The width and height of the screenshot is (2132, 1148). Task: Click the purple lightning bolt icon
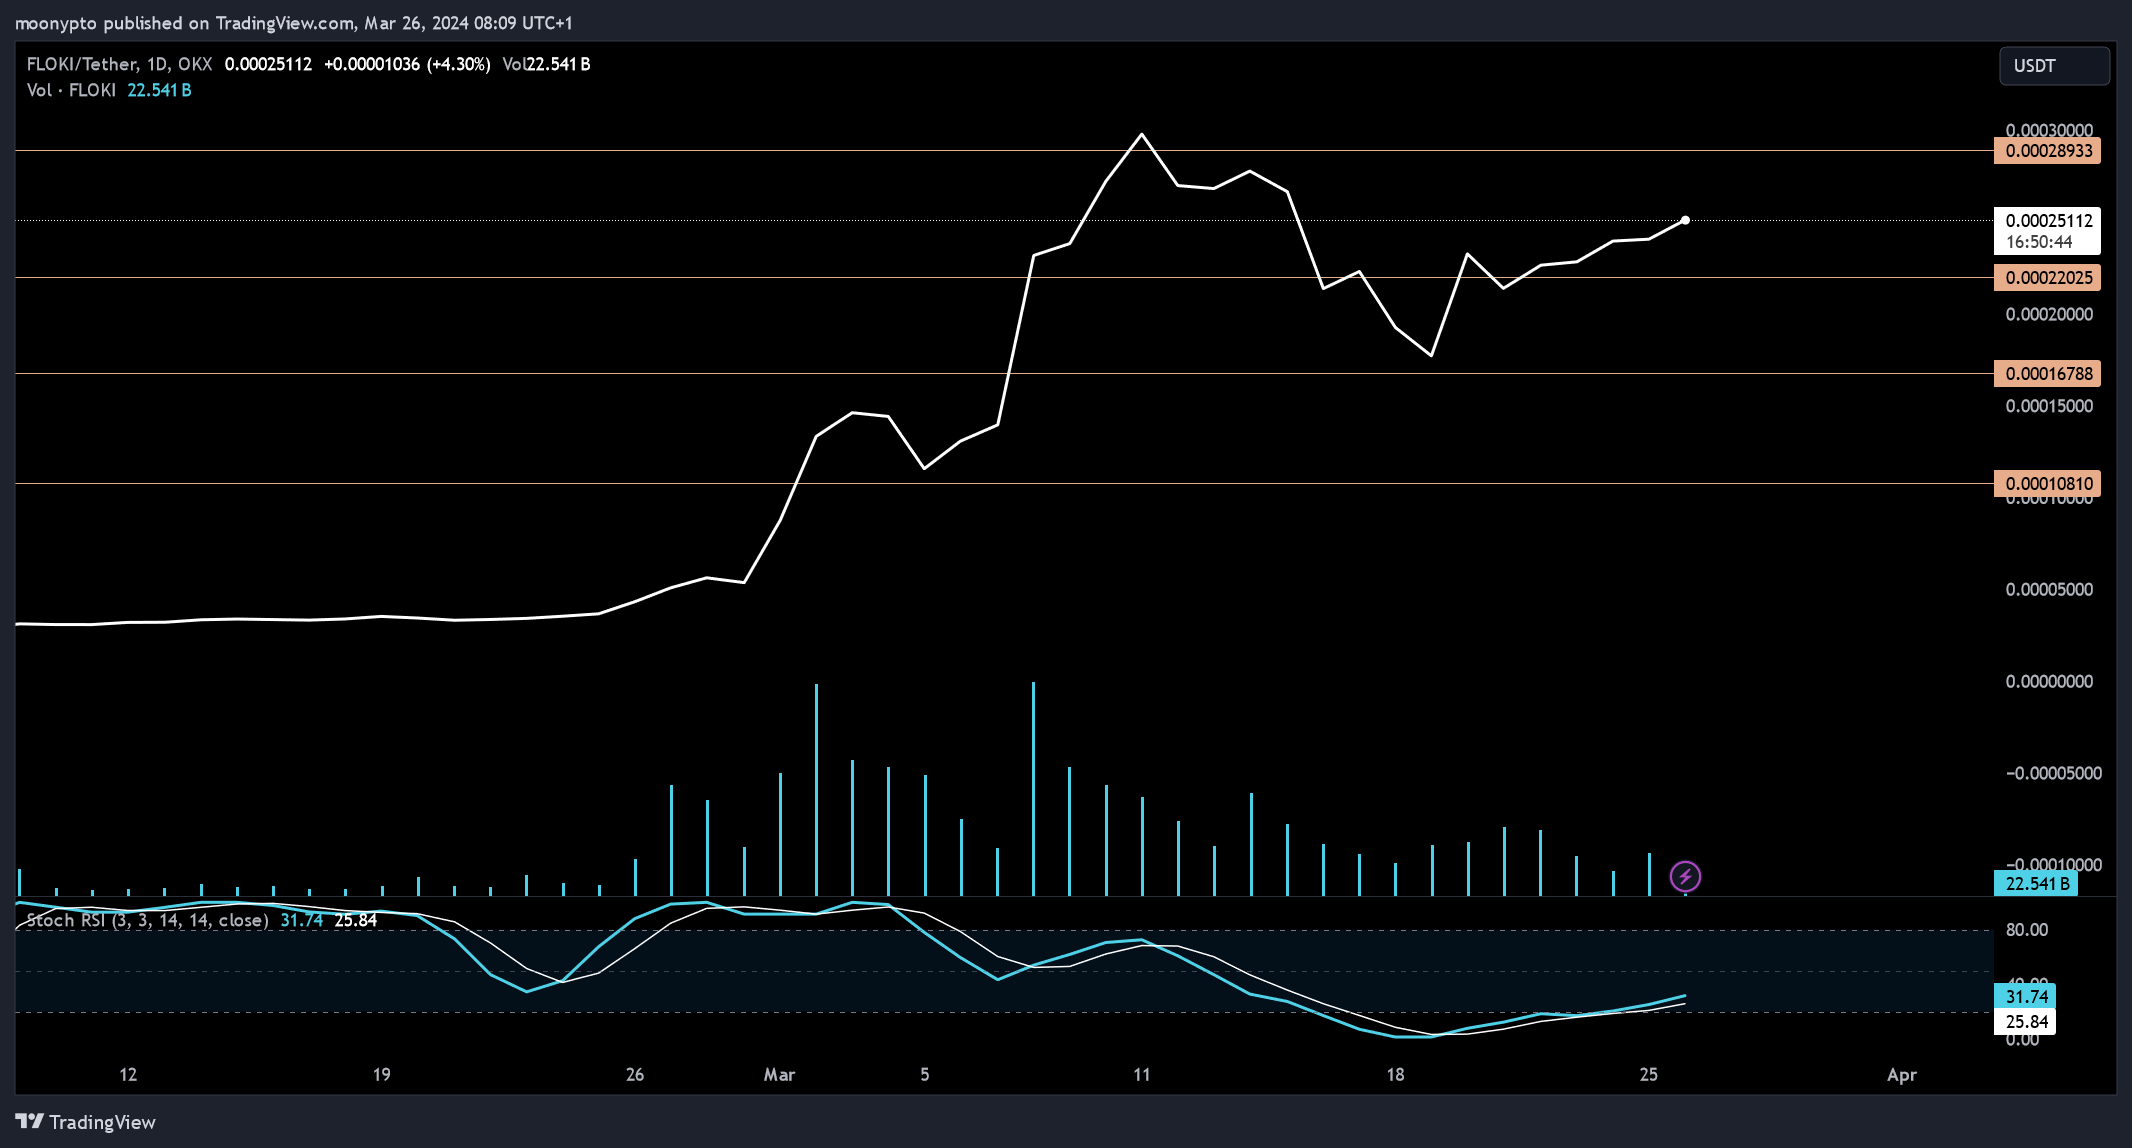coord(1685,877)
